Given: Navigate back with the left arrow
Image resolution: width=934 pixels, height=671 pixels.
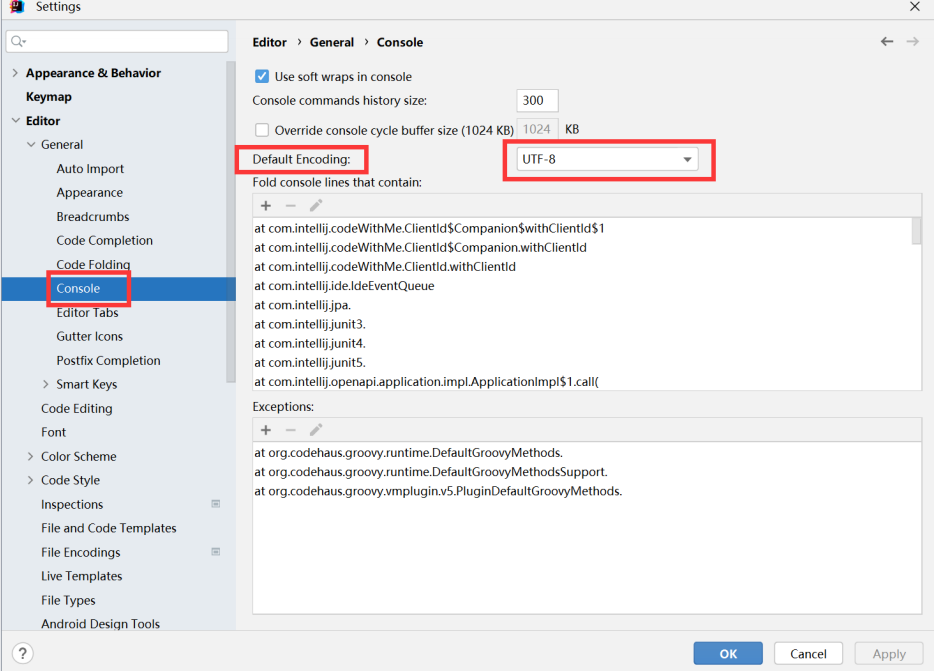Looking at the screenshot, I should point(887,42).
